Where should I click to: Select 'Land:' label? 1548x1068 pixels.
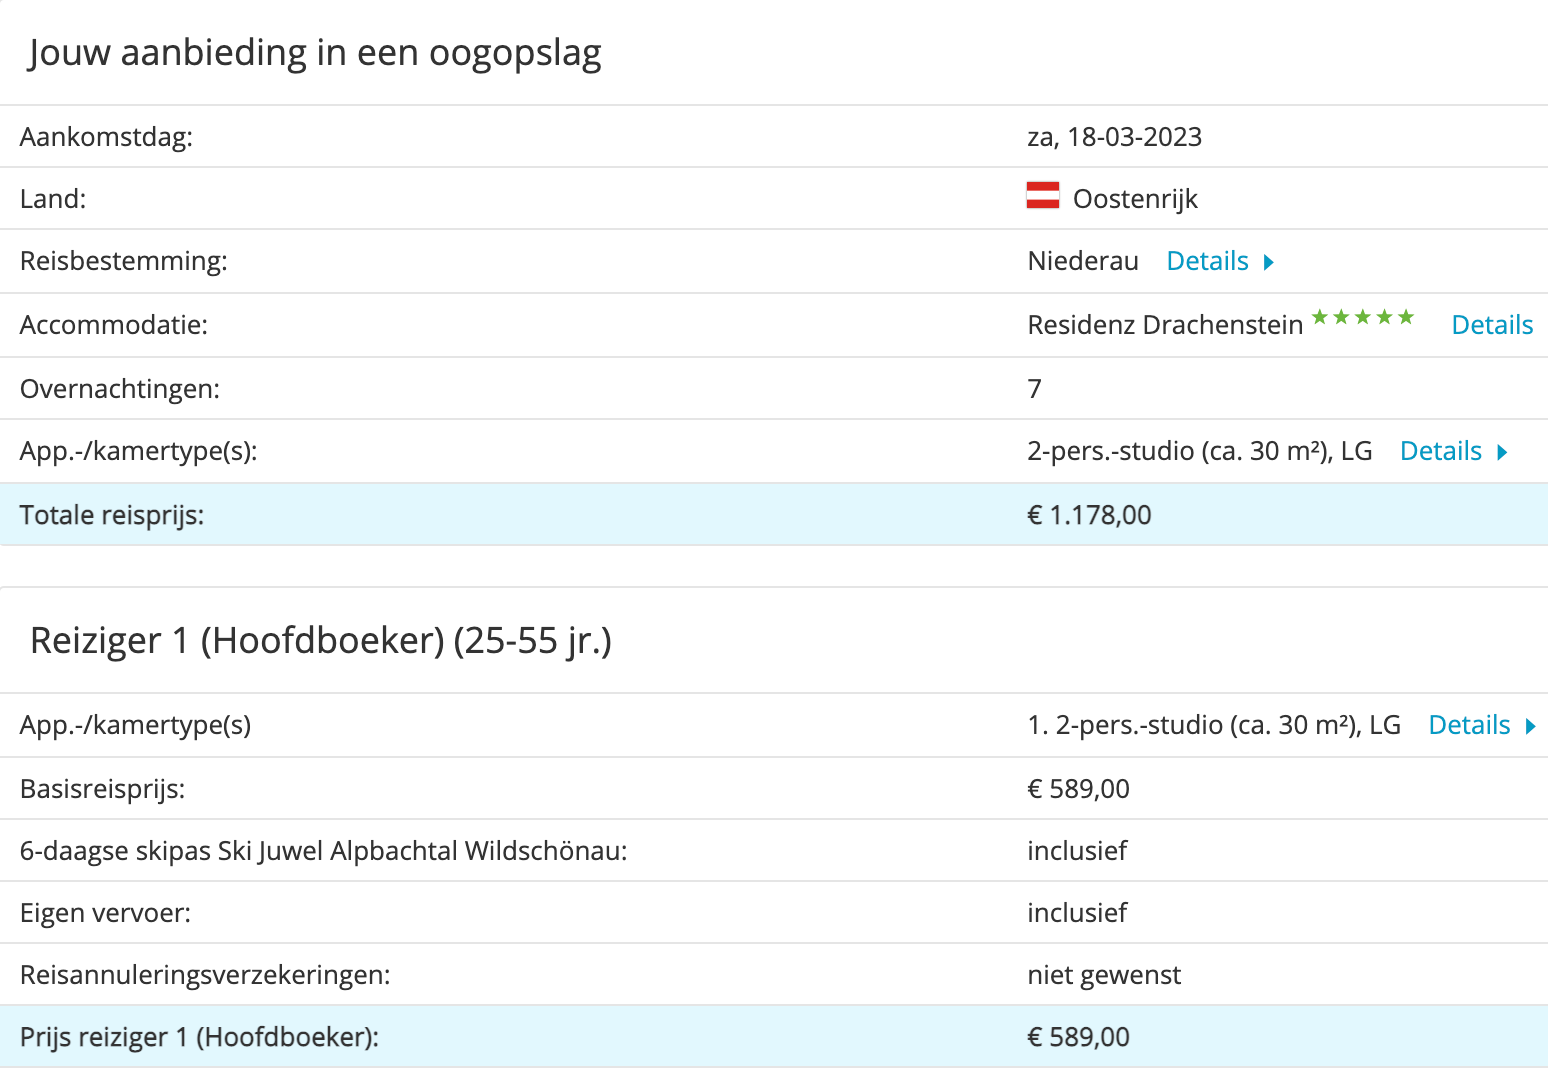coord(53,199)
